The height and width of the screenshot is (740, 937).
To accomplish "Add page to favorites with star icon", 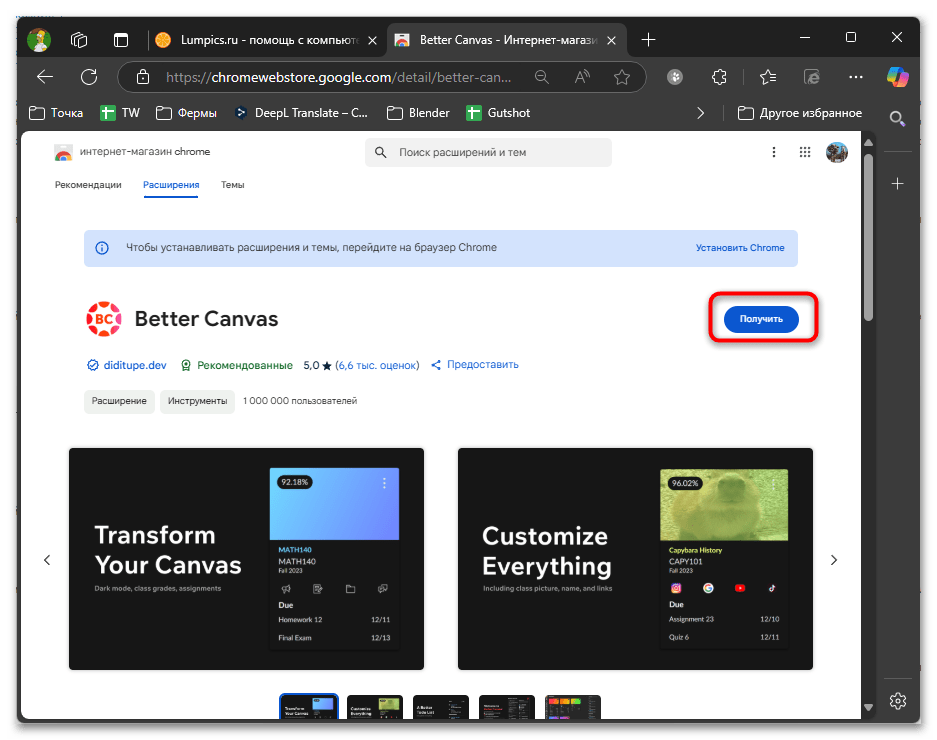I will (622, 77).
